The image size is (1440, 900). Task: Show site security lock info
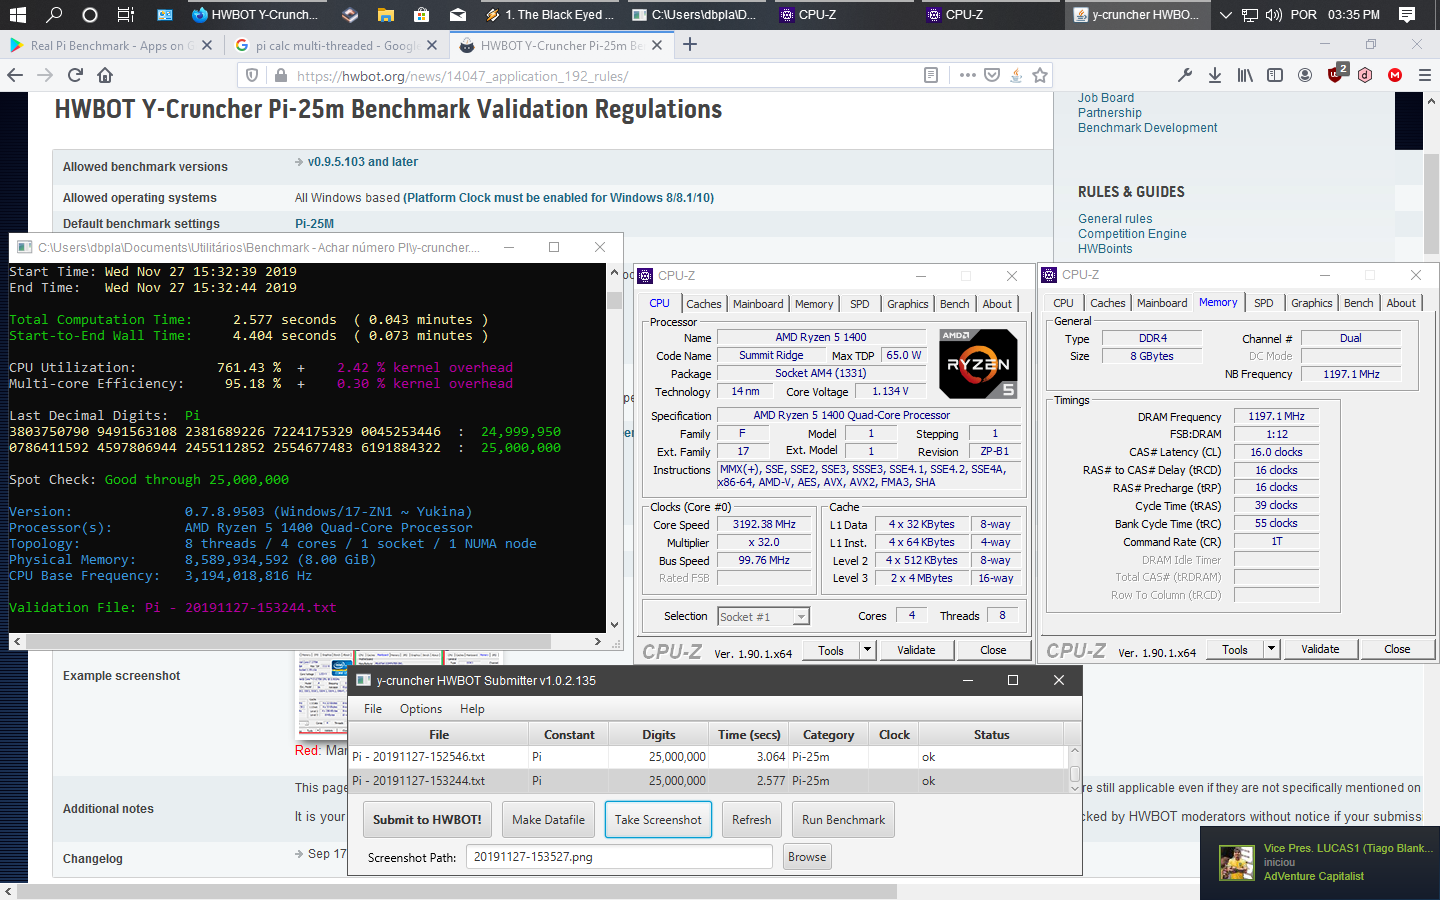click(x=280, y=76)
